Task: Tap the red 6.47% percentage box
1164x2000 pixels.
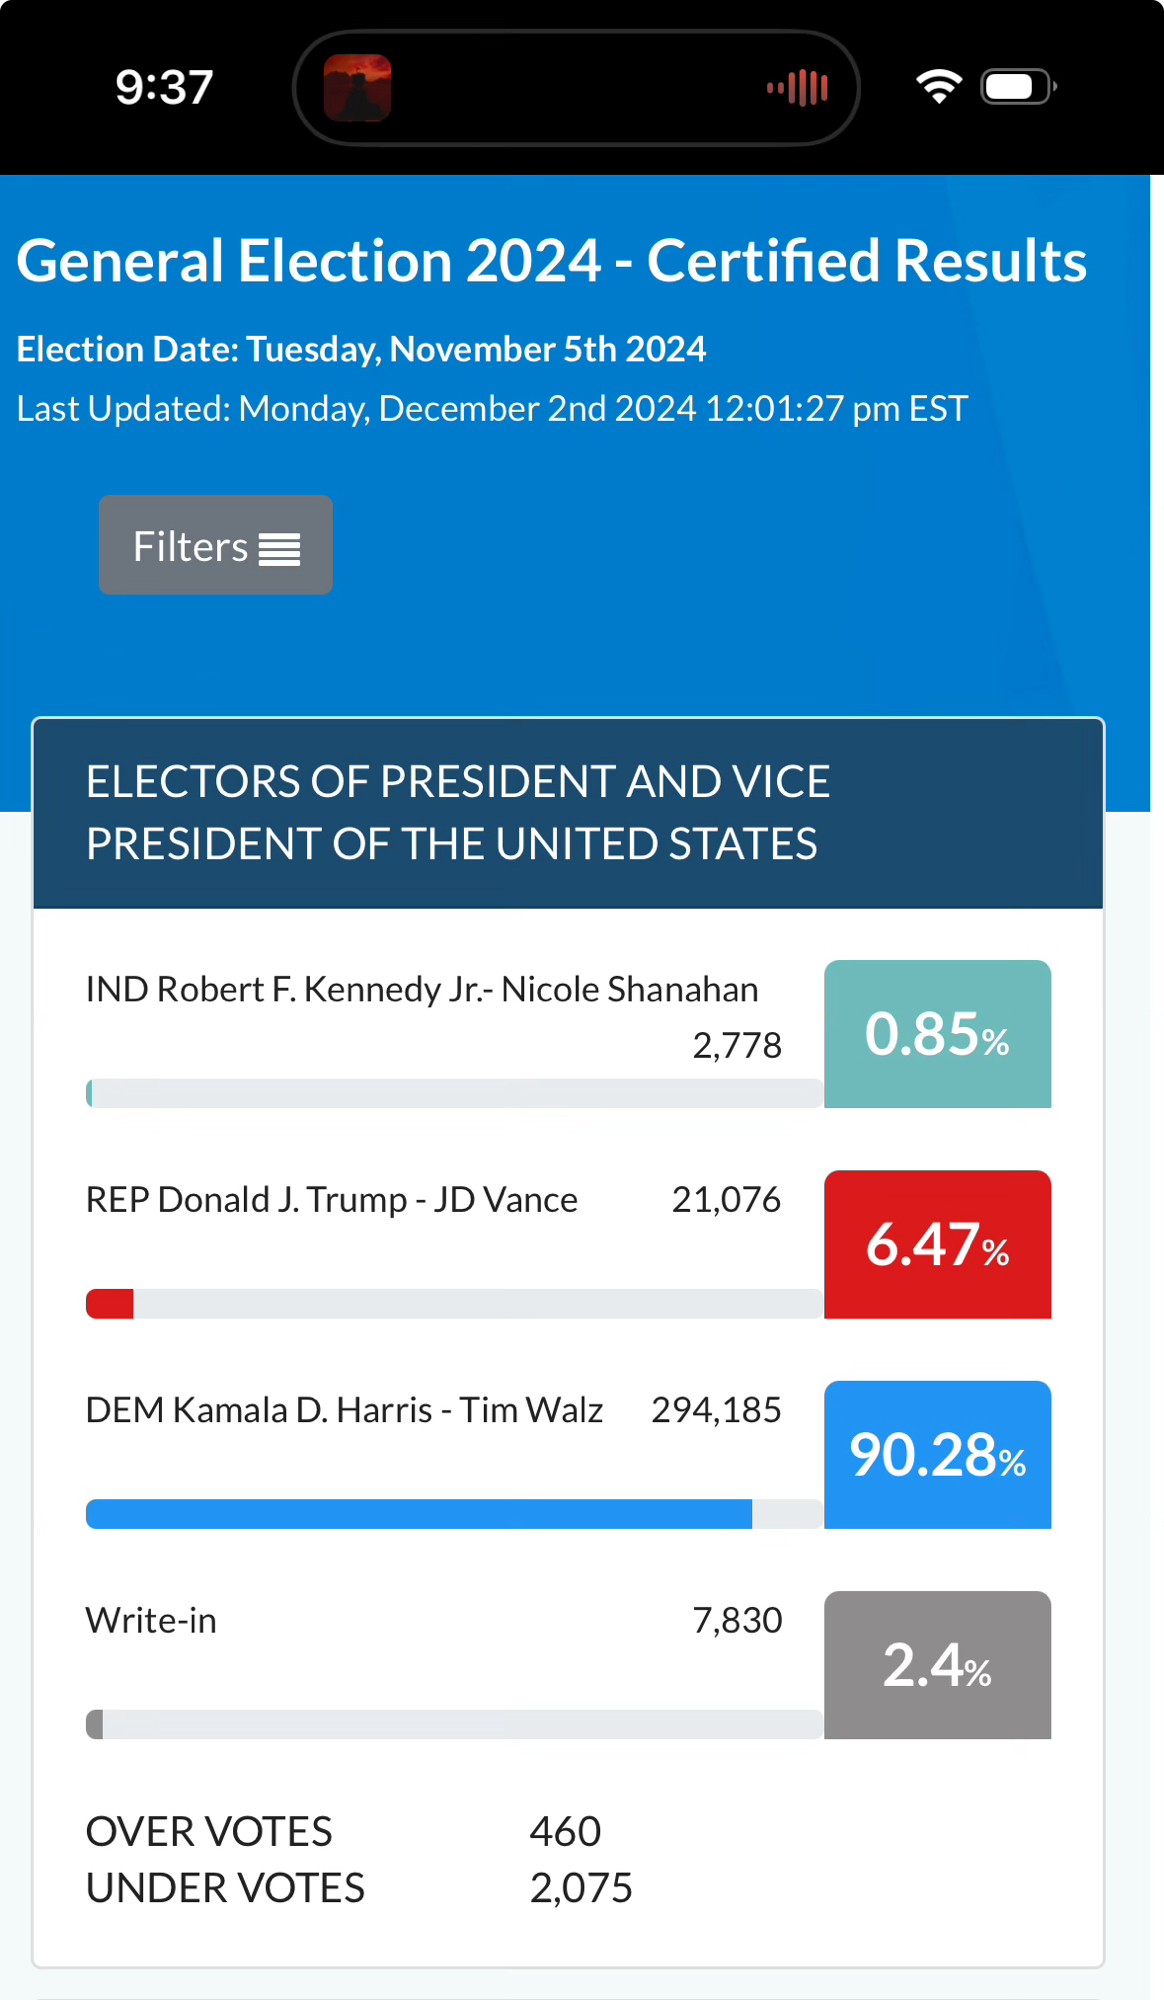Action: pos(937,1244)
